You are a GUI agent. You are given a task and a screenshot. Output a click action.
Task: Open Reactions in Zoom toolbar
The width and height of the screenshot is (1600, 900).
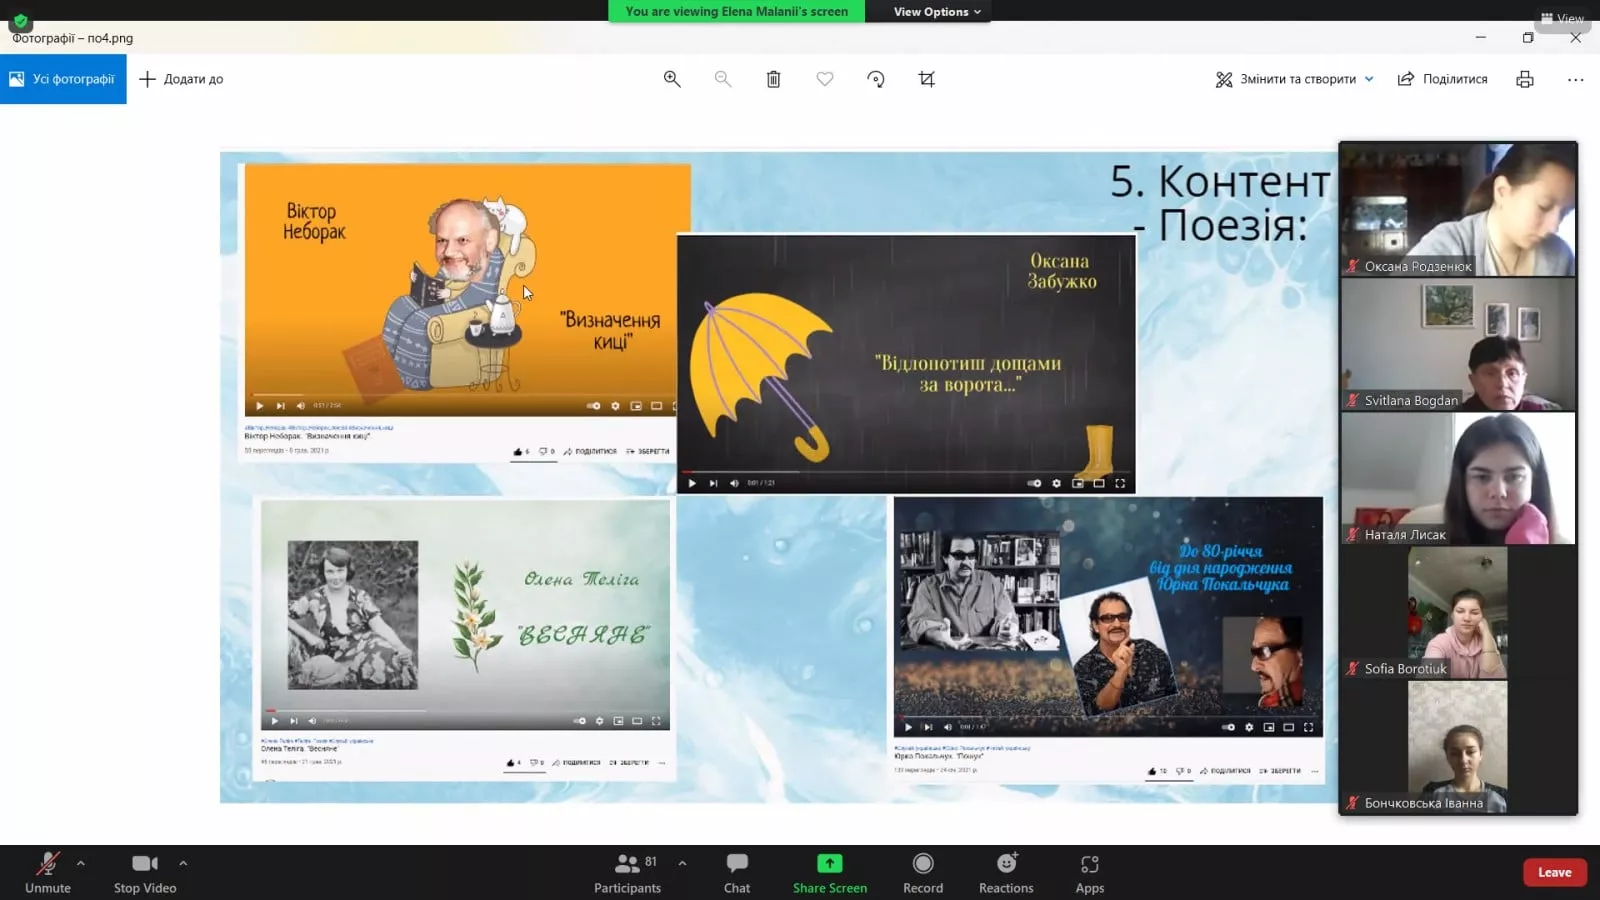coord(1006,872)
